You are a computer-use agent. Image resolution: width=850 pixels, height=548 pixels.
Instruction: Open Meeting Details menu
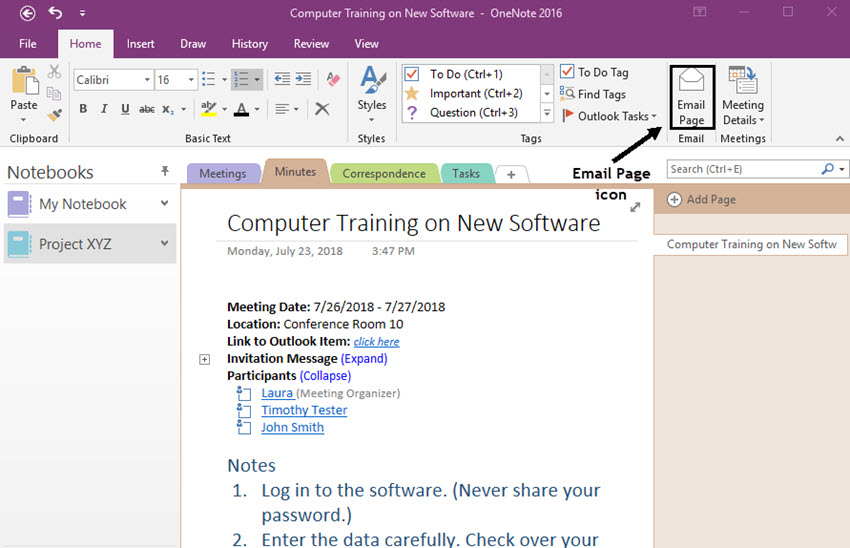743,96
